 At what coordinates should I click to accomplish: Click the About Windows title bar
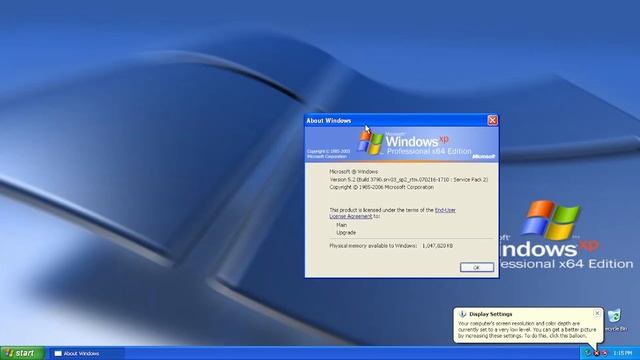[x=396, y=120]
